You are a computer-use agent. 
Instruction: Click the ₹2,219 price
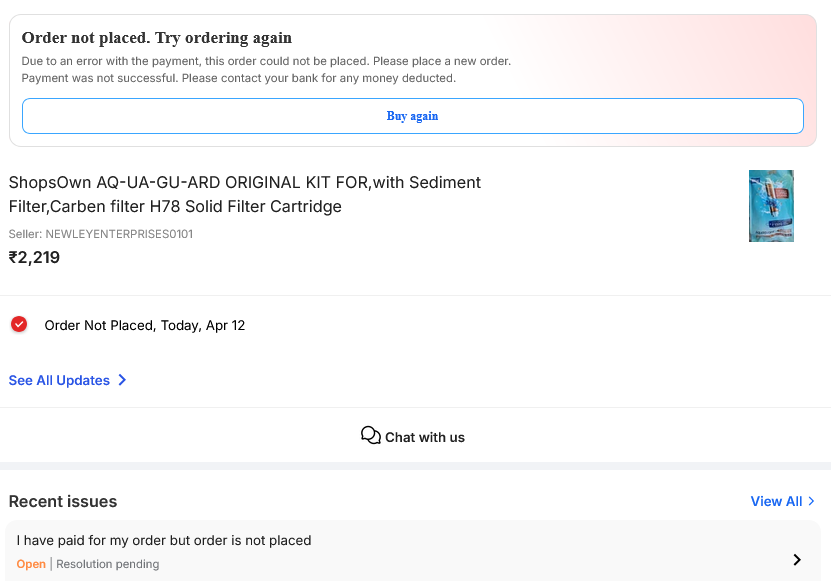pyautogui.click(x=34, y=258)
